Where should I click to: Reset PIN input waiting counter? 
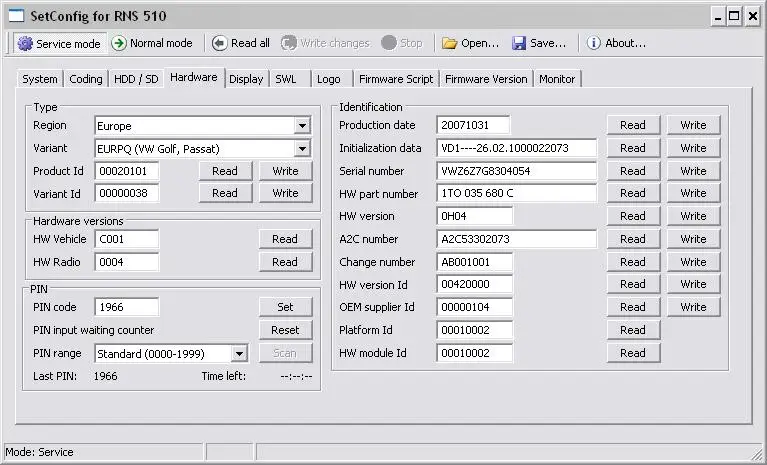[x=285, y=330]
